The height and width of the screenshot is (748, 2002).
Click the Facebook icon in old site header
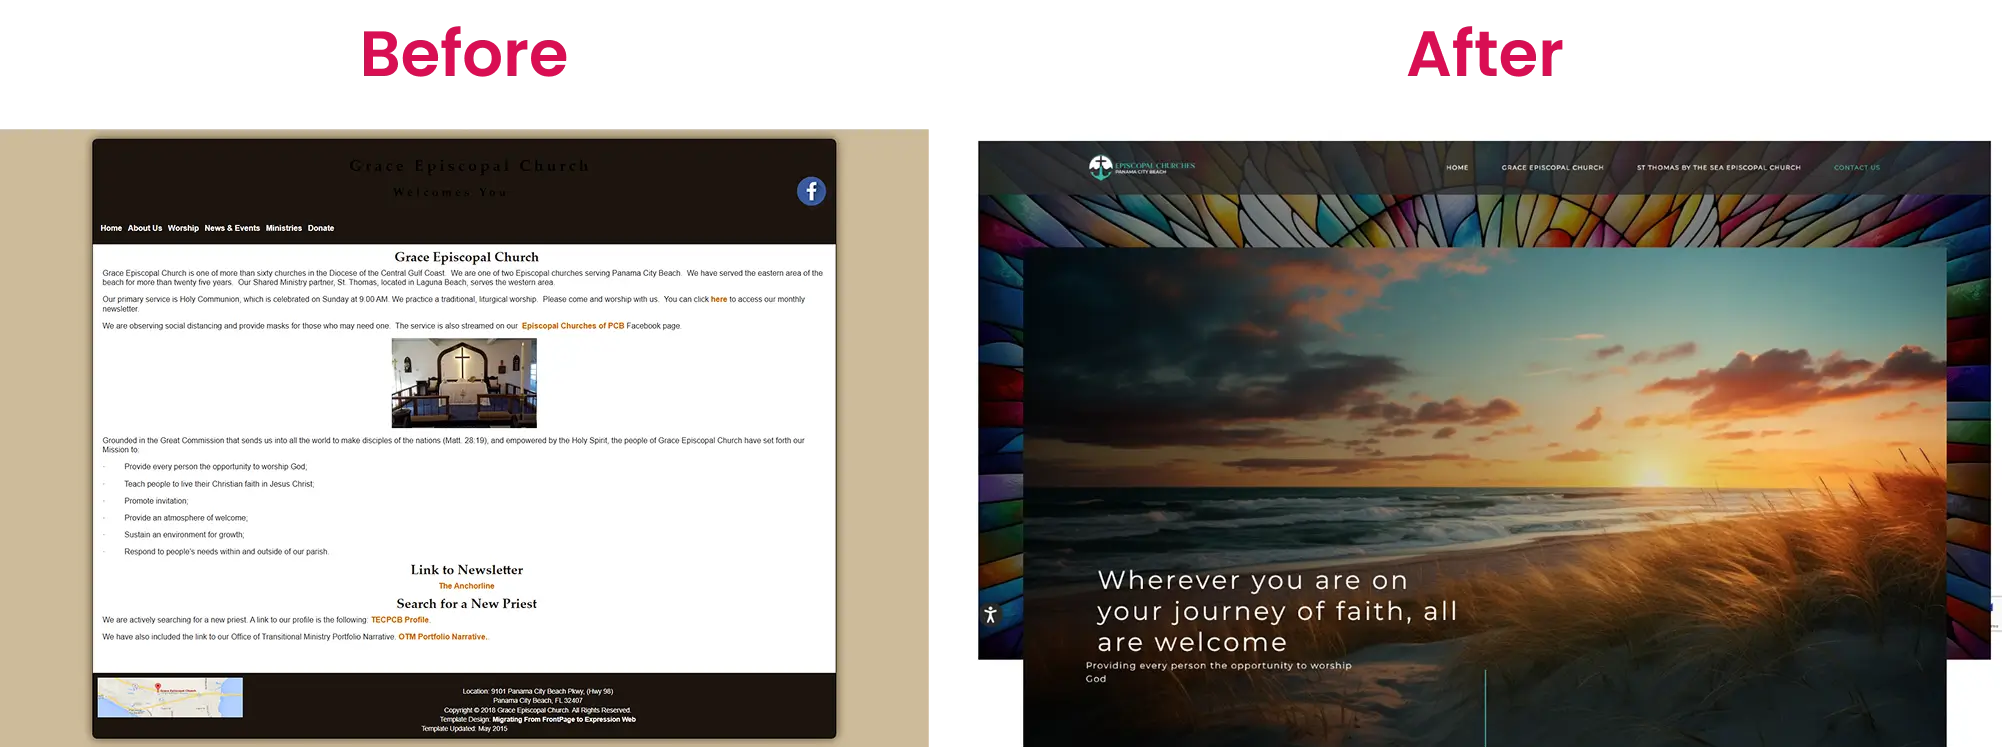click(811, 191)
